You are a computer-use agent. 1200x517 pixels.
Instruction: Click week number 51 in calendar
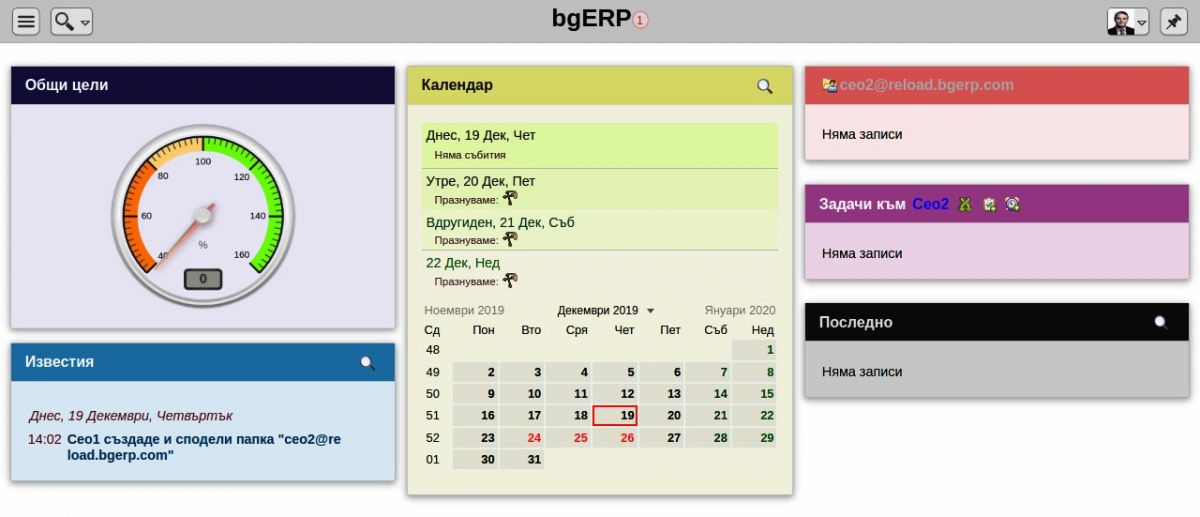pos(432,416)
